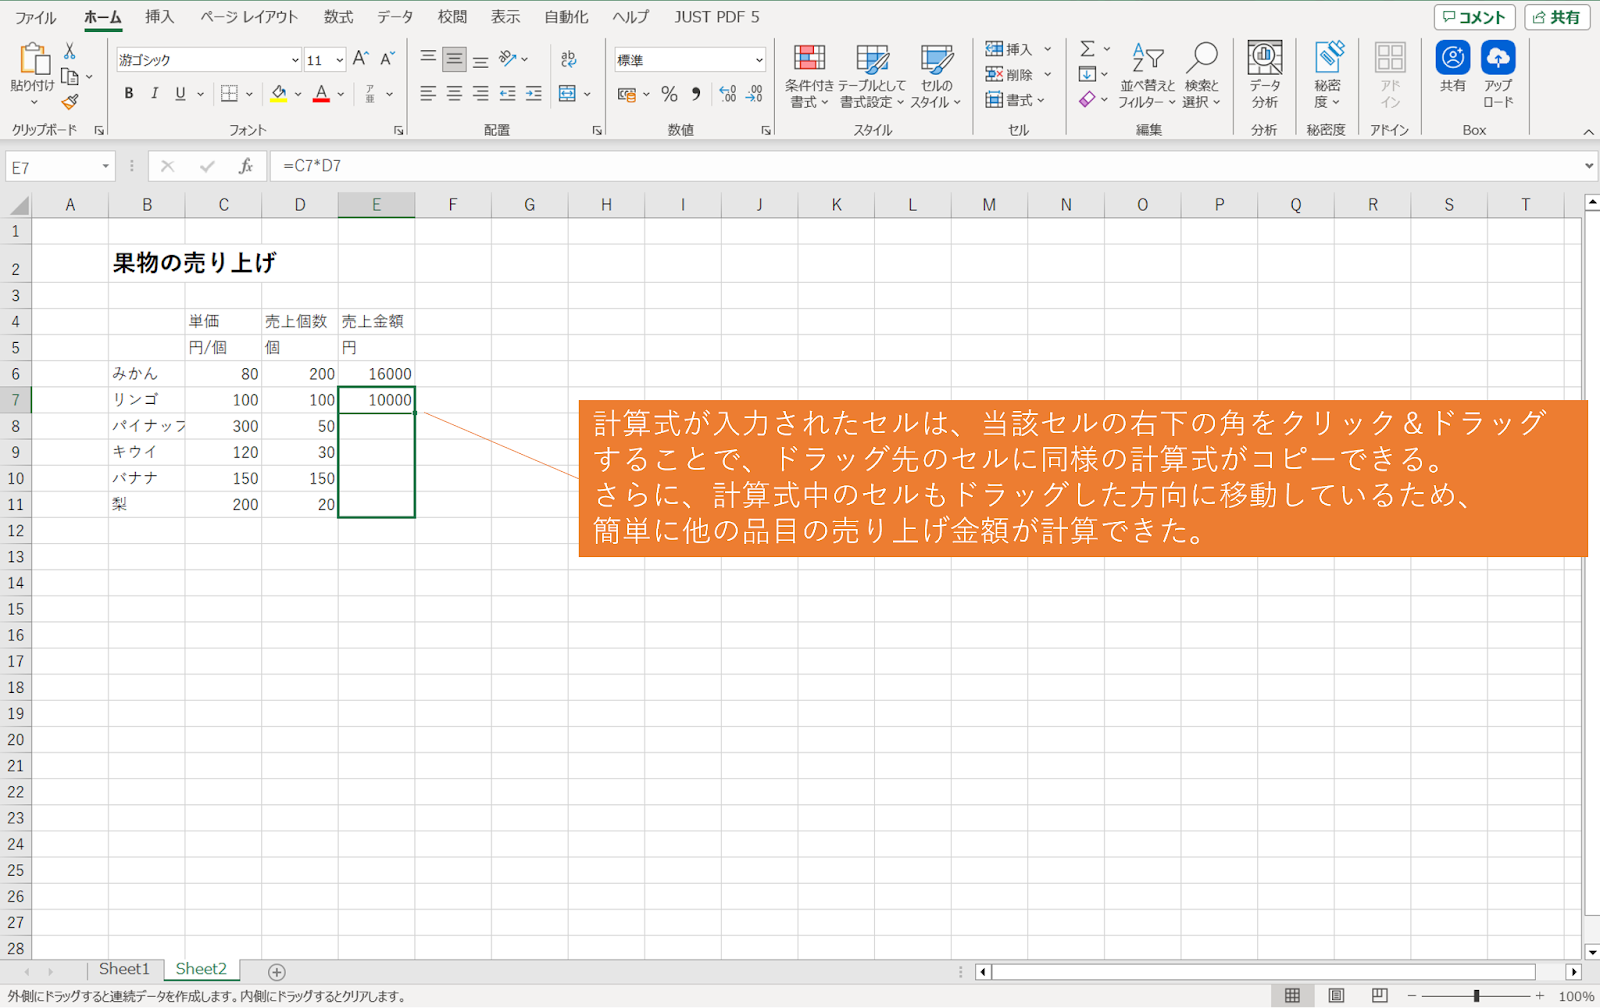Apply comma style icon

(x=696, y=94)
